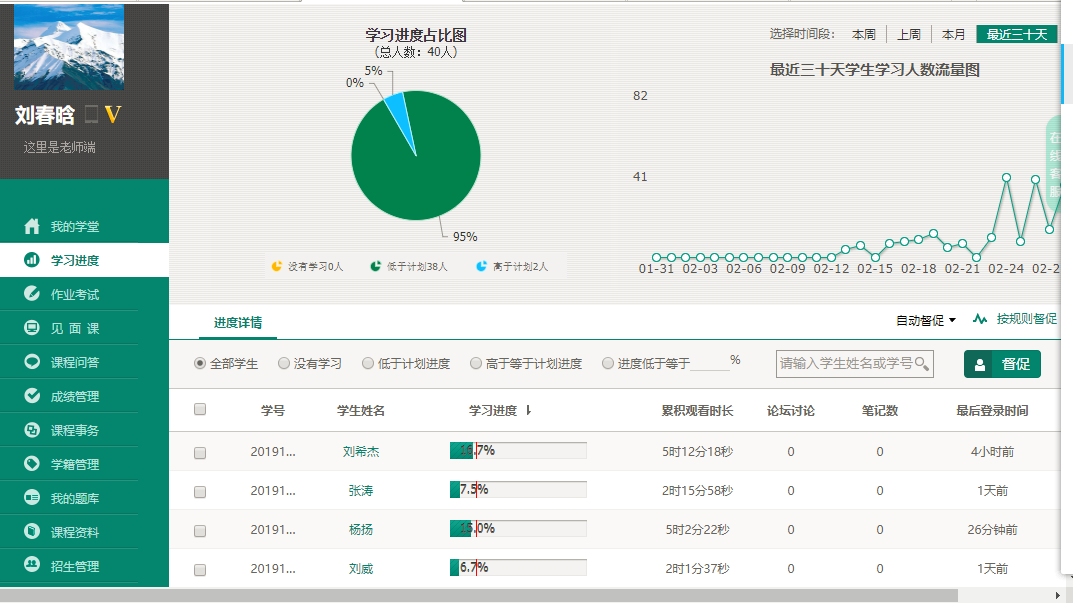This screenshot has height=603, width=1073.
Task: Open 见面课 via its sidebar icon
Action: [32, 329]
